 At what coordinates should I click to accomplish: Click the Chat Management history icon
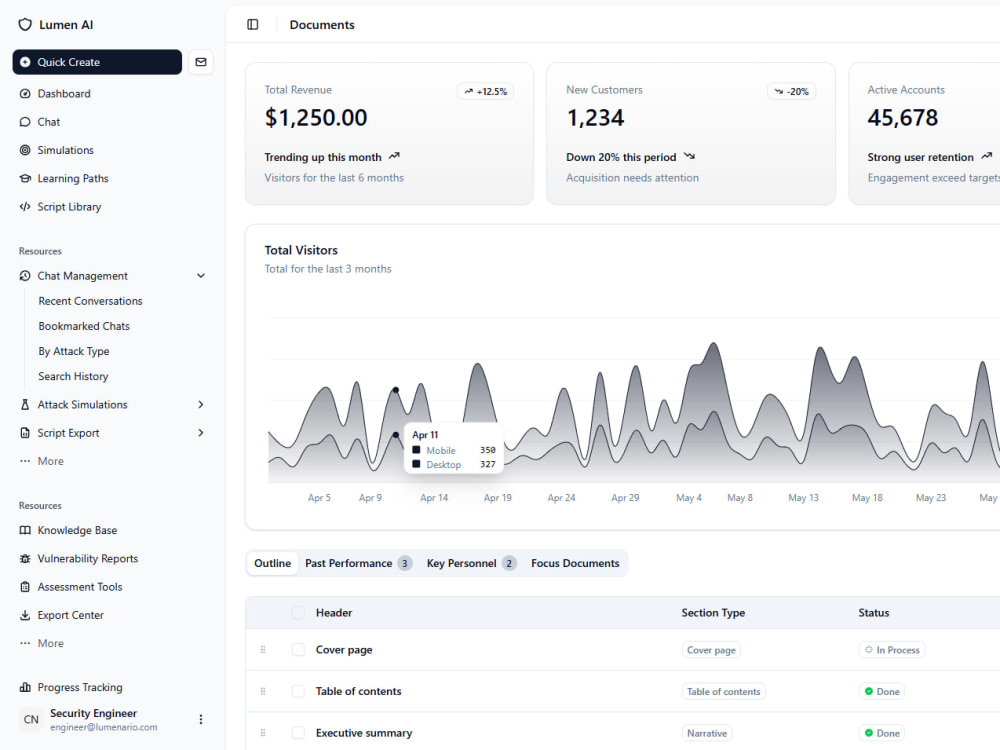[x=25, y=276]
